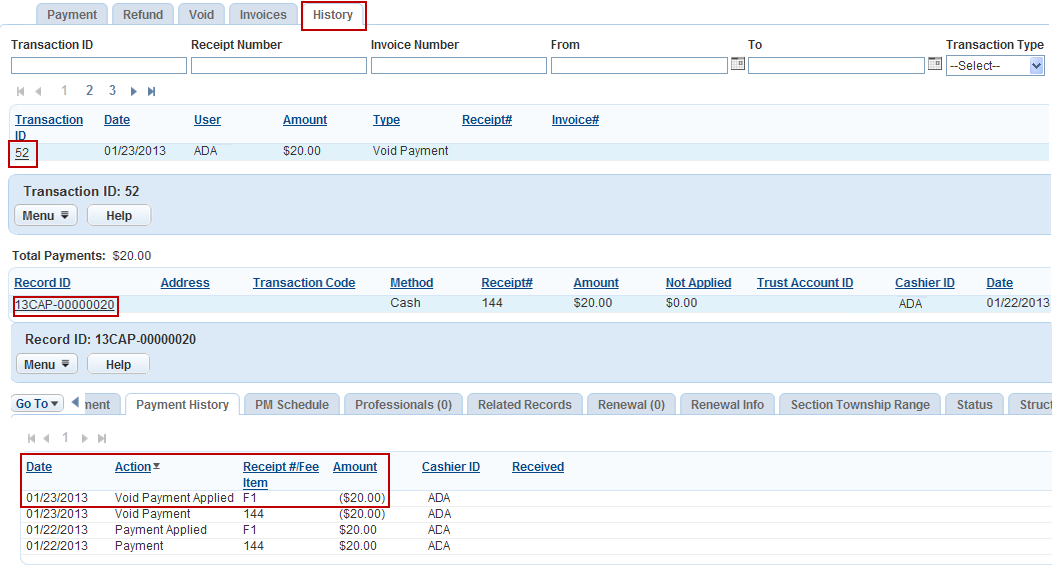
Task: Open the To date calendar picker
Action: click(x=935, y=64)
